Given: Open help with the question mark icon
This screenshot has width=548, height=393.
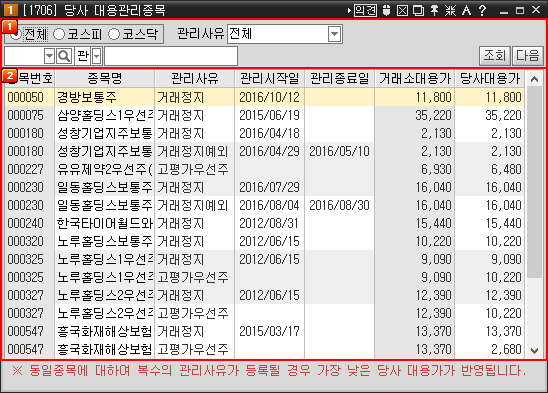Looking at the screenshot, I should [x=482, y=10].
